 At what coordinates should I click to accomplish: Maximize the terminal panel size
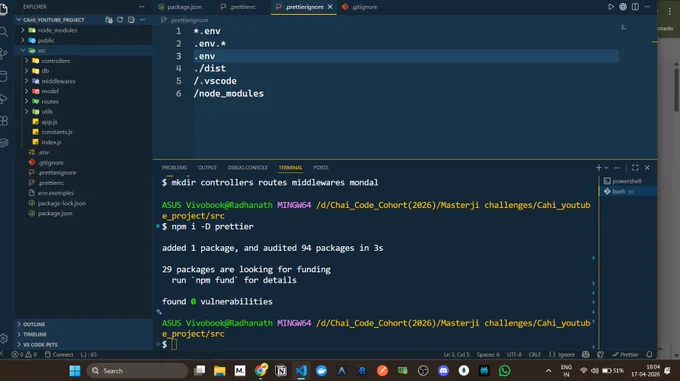coord(635,168)
